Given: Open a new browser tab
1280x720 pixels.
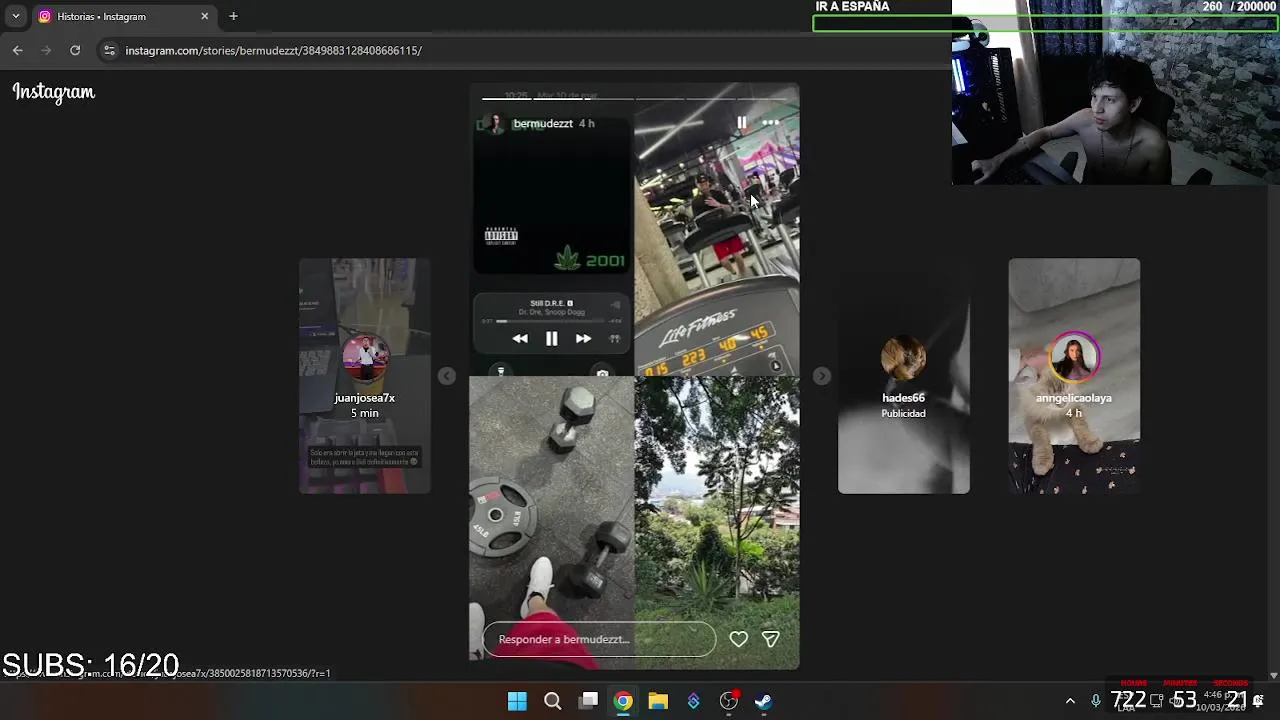Looking at the screenshot, I should [233, 17].
